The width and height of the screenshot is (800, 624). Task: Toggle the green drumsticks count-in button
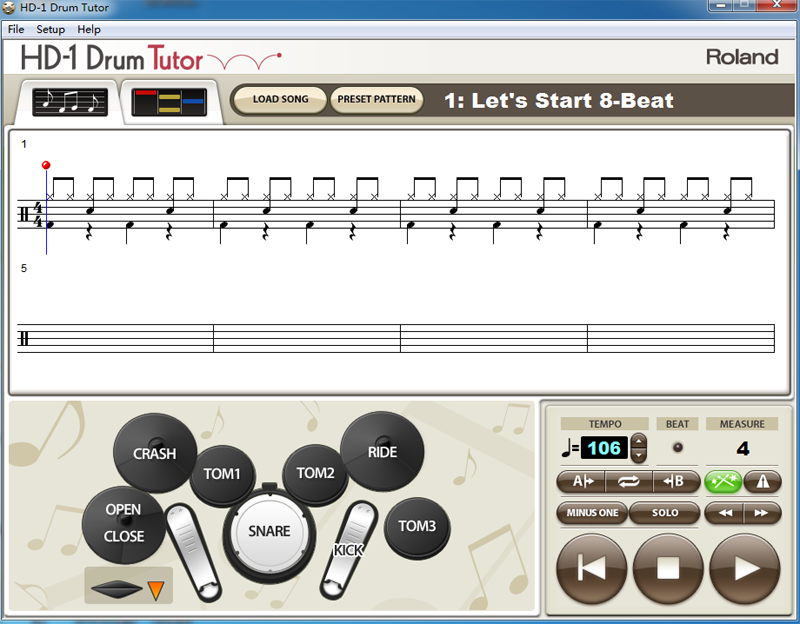(722, 481)
